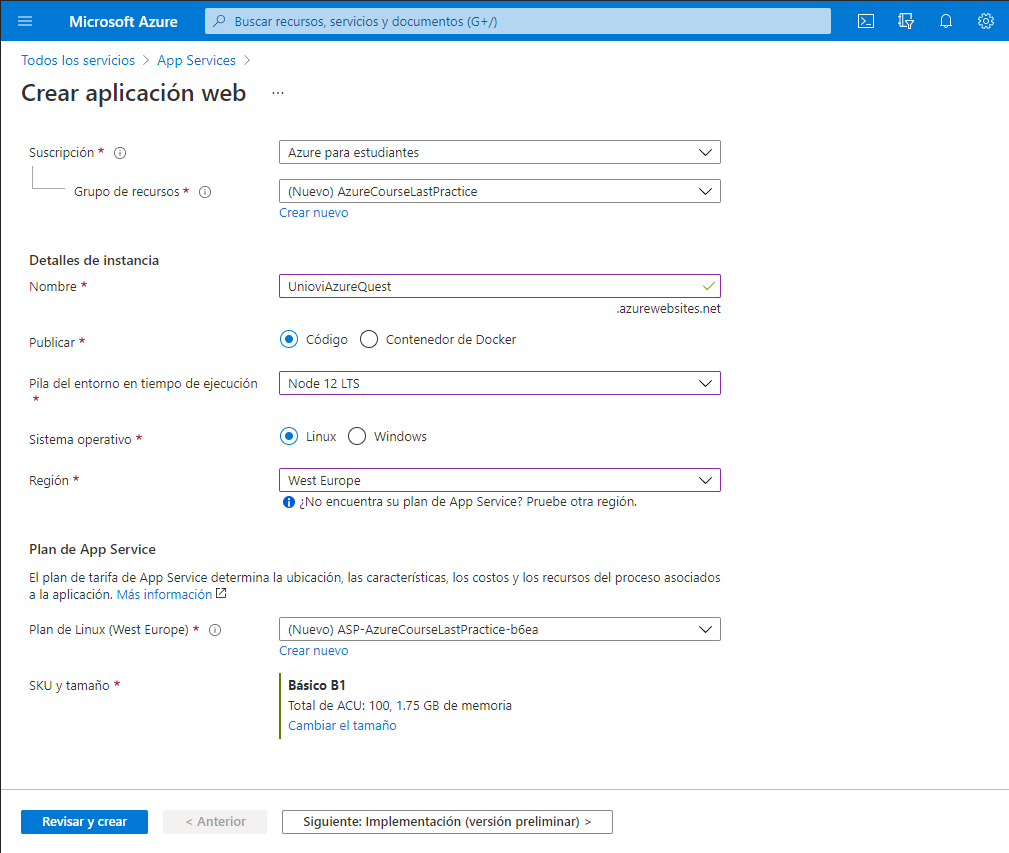Click the Plan de App Service heading
This screenshot has width=1009, height=853.
(93, 549)
